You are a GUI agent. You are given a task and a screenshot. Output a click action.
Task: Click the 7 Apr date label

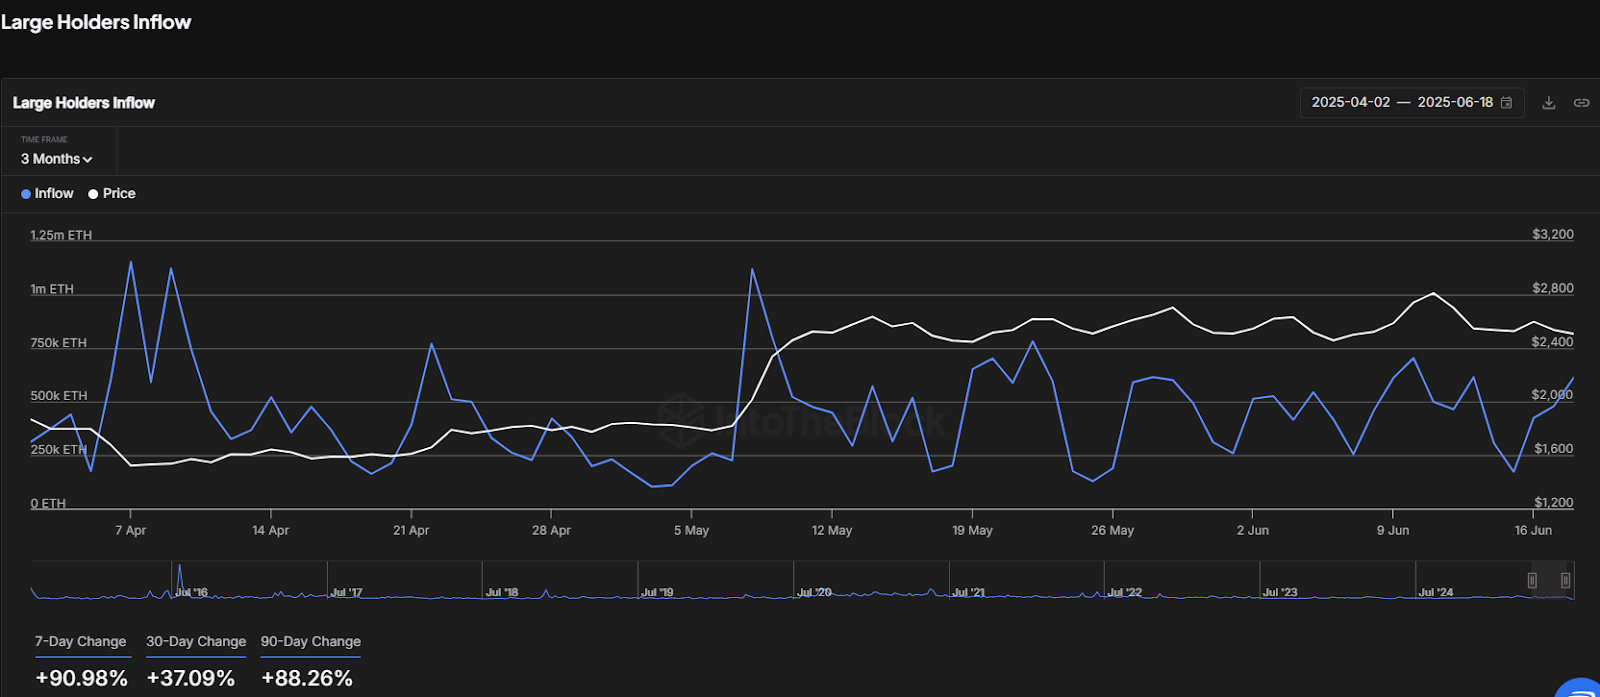[x=131, y=531]
